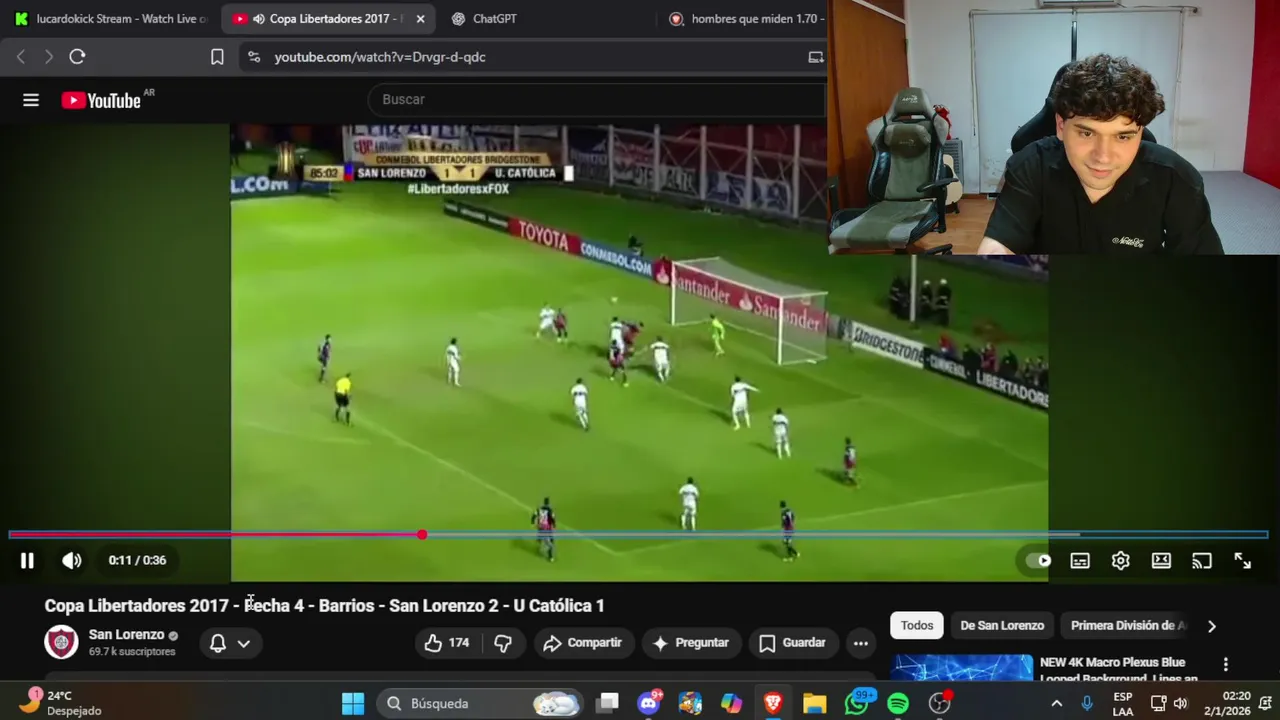Open Task View on the taskbar

click(607, 704)
